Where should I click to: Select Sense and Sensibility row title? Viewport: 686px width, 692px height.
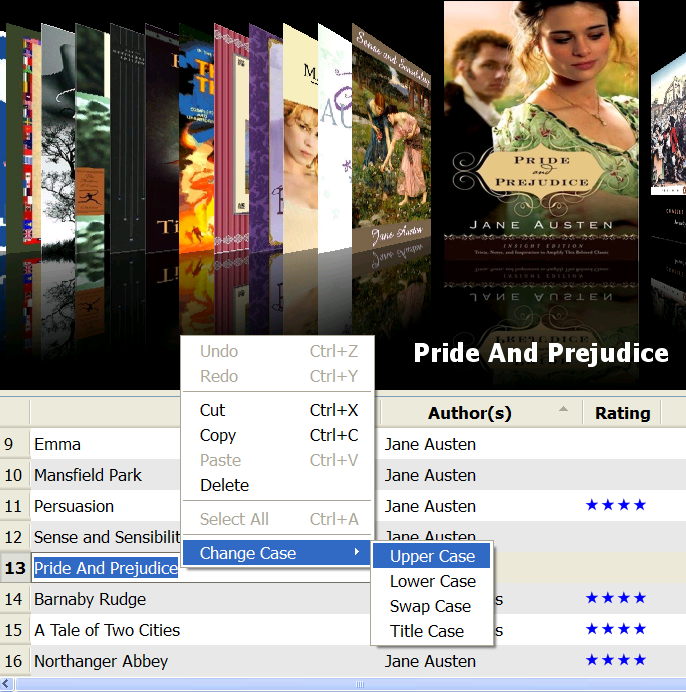[x=107, y=537]
